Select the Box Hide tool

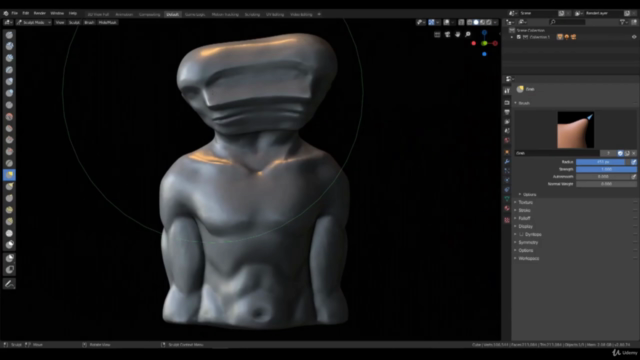(x=9, y=269)
